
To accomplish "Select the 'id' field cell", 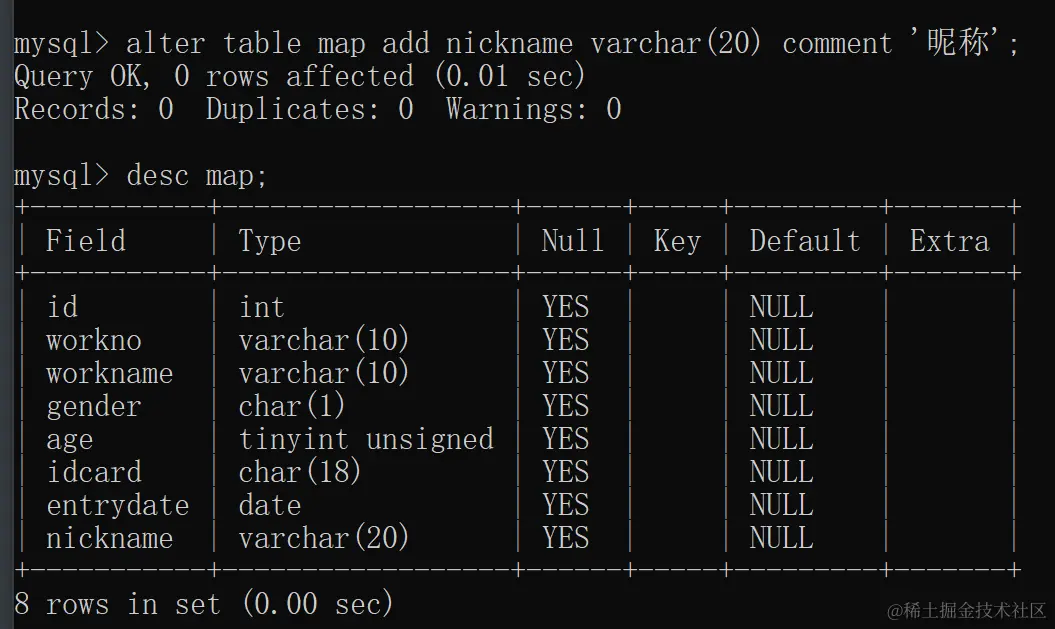I will tap(63, 307).
